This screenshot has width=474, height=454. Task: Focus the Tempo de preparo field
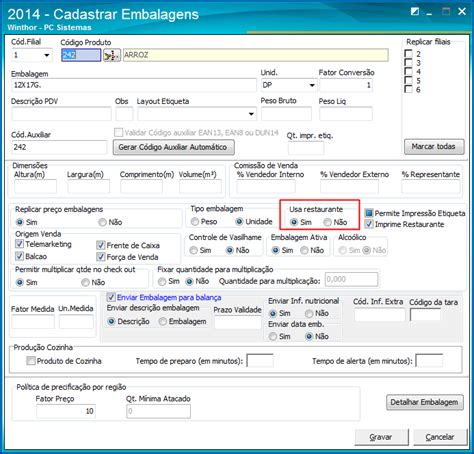coord(260,361)
